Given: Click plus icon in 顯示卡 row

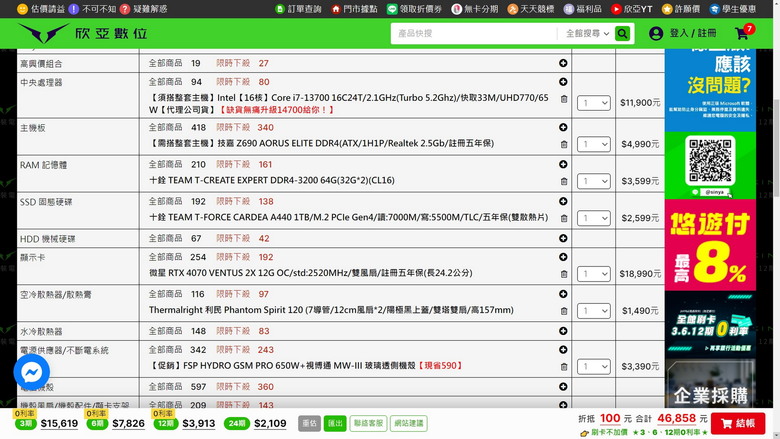Looking at the screenshot, I should point(563,257).
